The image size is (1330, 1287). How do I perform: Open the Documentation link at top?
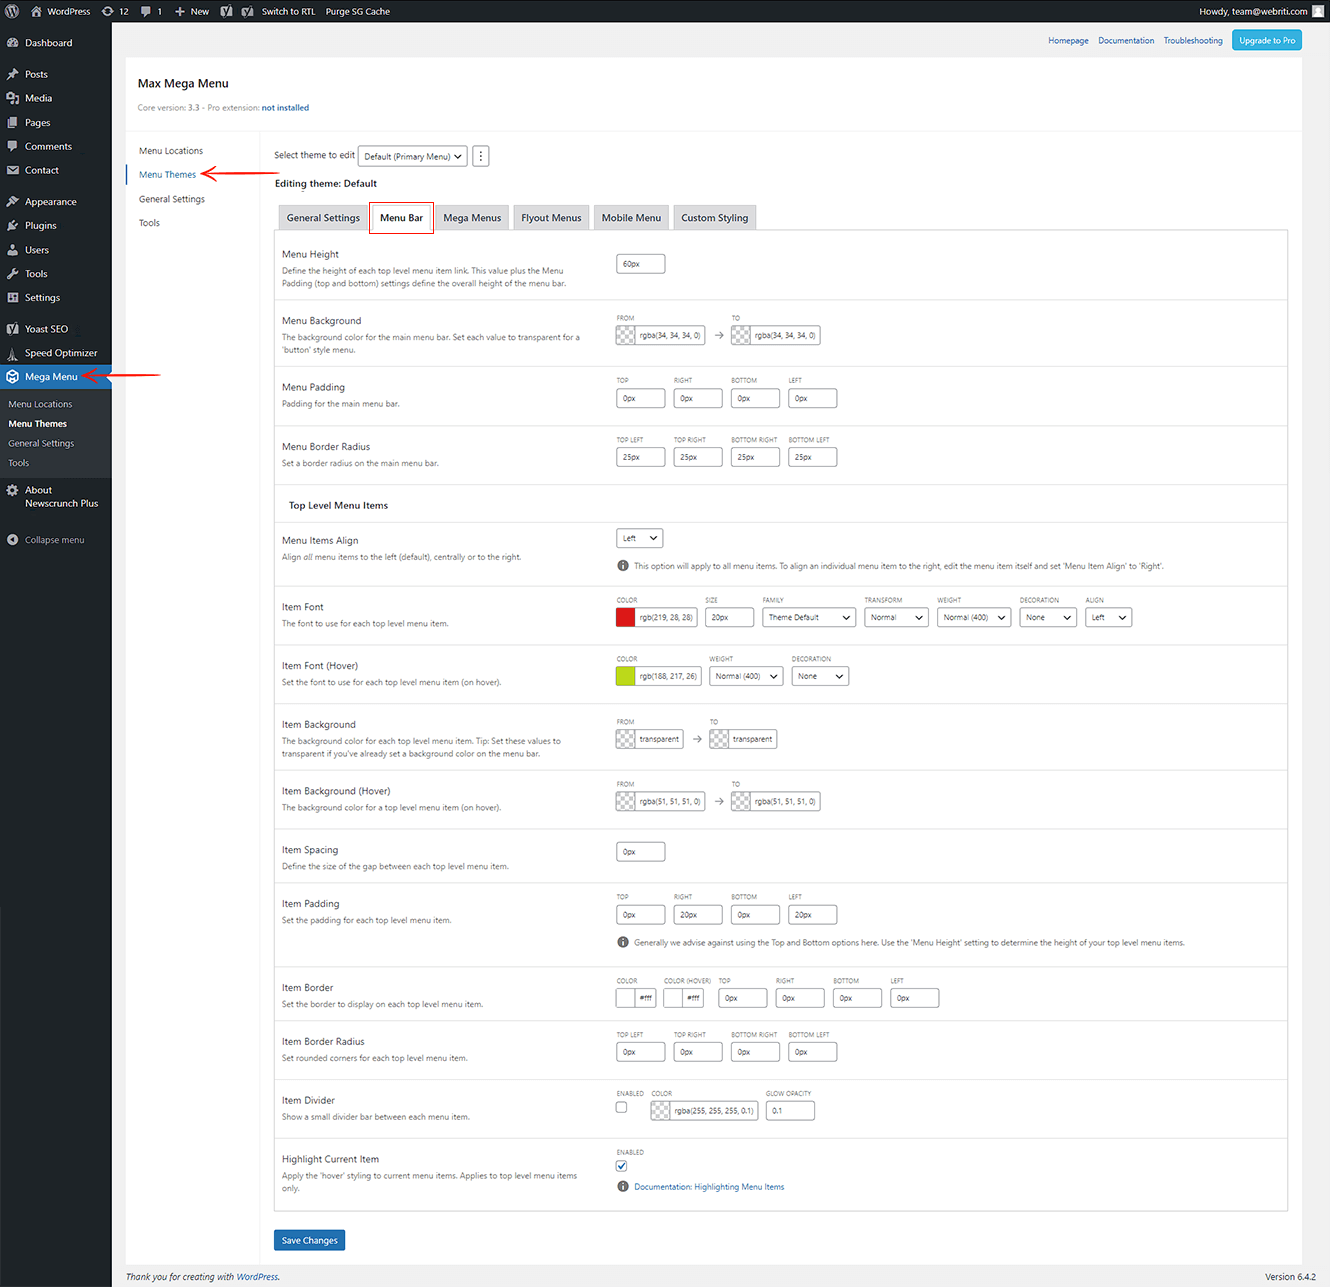pos(1126,41)
